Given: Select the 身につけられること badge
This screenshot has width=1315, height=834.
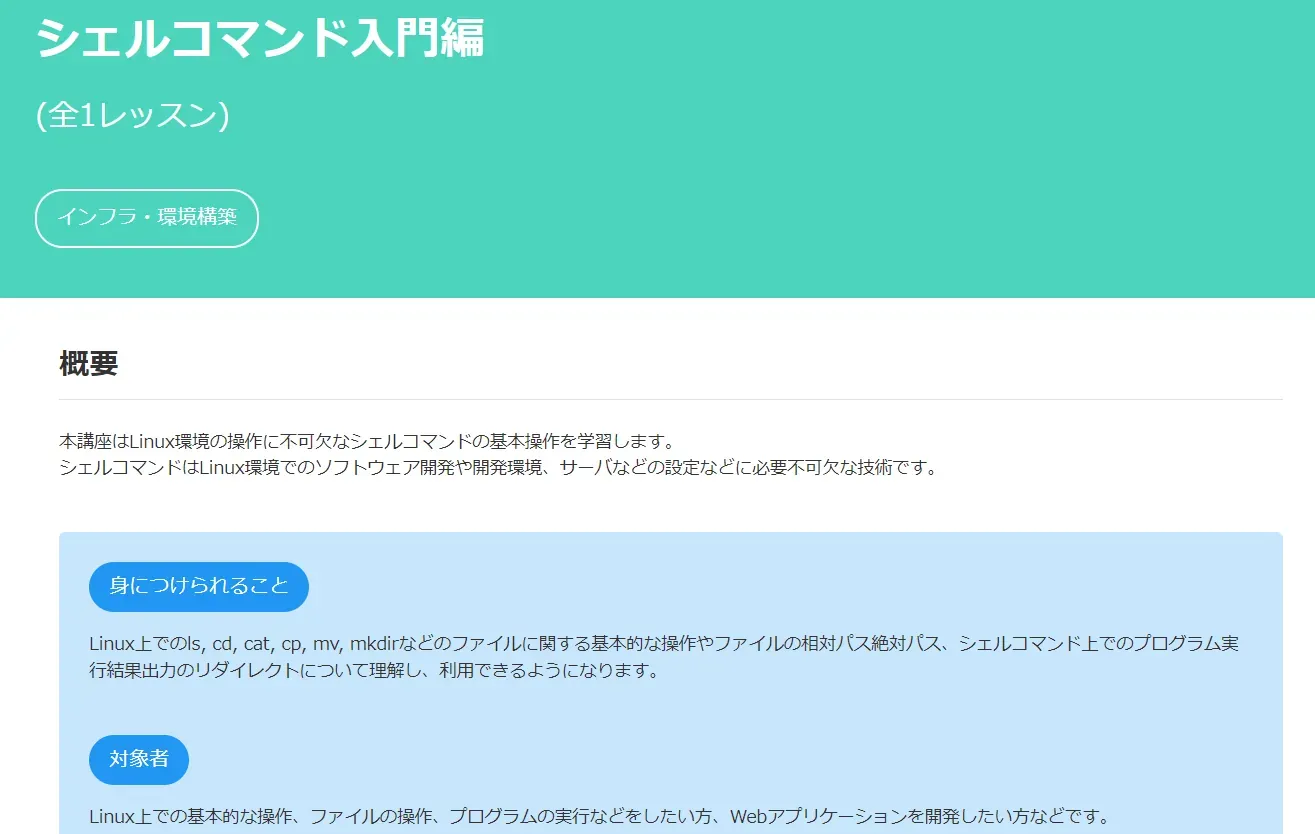Looking at the screenshot, I should pos(199,587).
